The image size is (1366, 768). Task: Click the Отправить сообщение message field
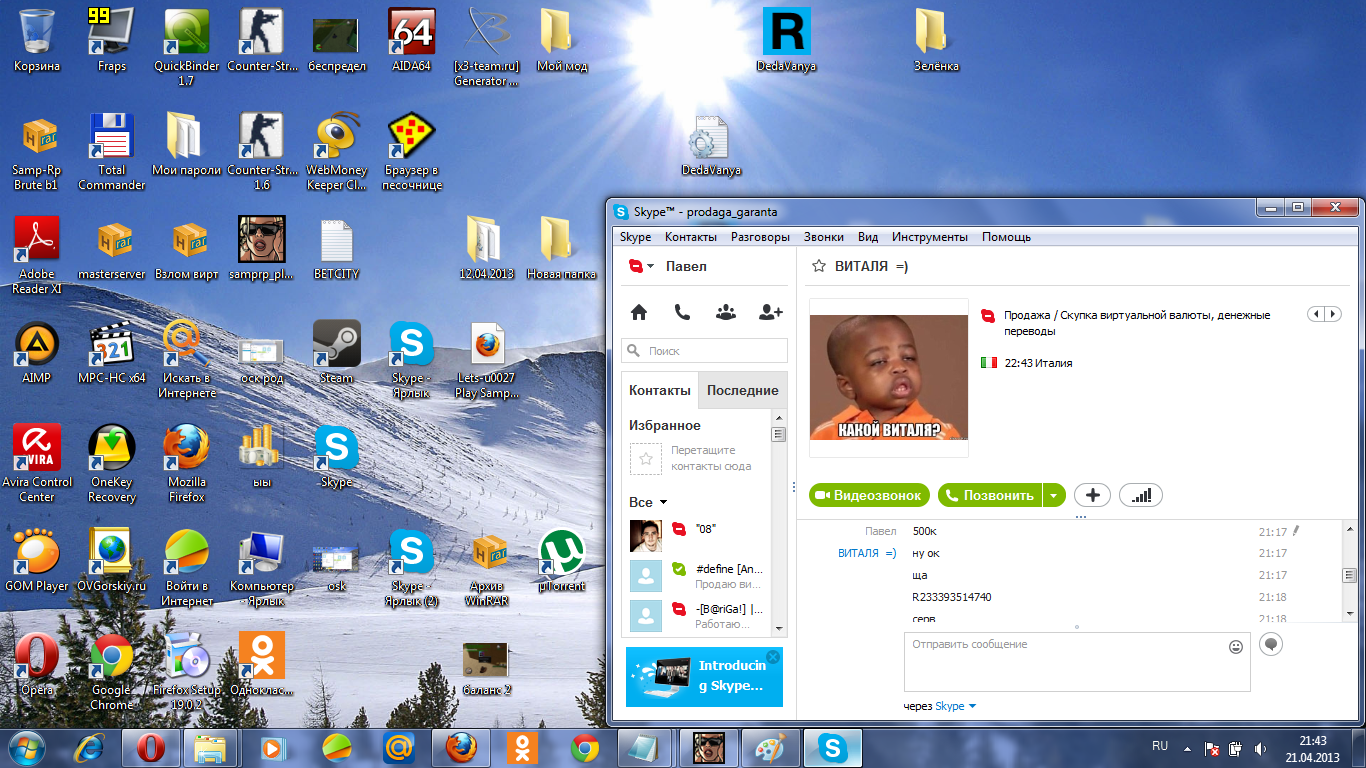[x=1077, y=661]
